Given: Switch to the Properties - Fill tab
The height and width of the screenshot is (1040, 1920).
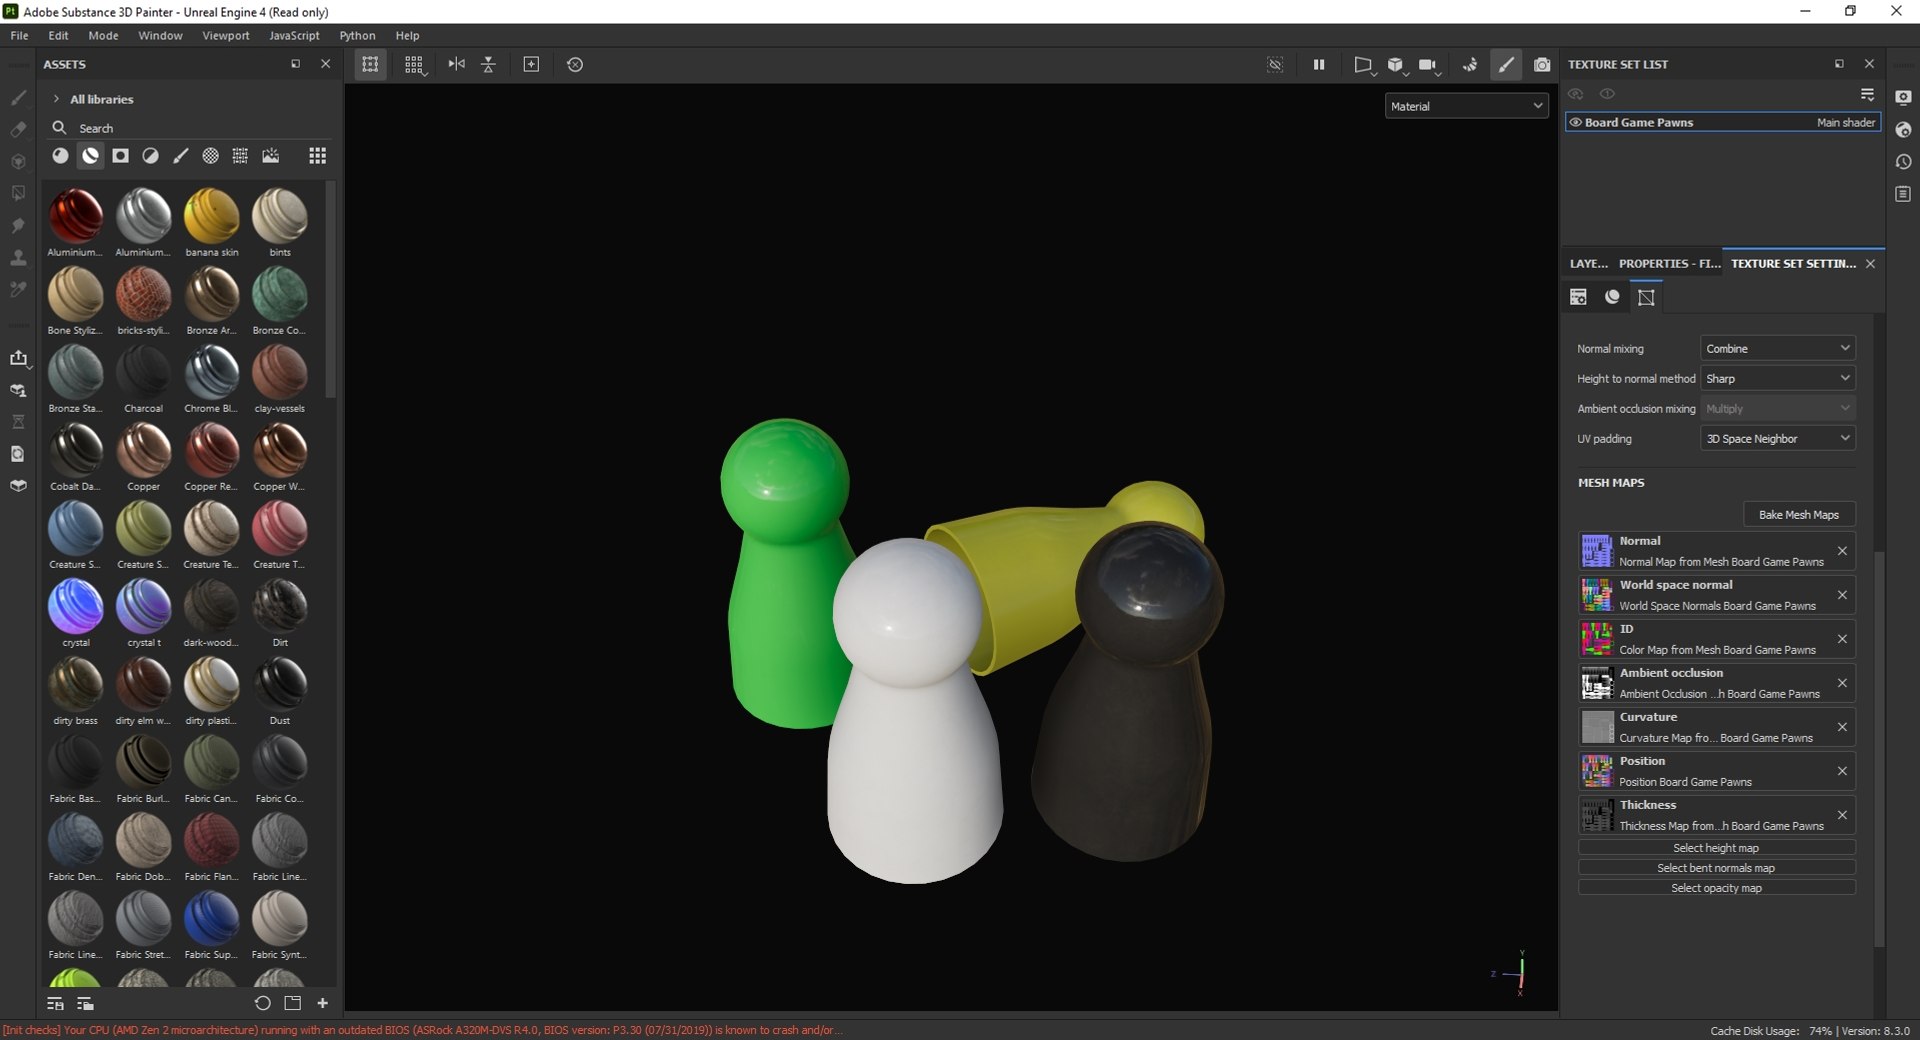Looking at the screenshot, I should coord(1669,264).
